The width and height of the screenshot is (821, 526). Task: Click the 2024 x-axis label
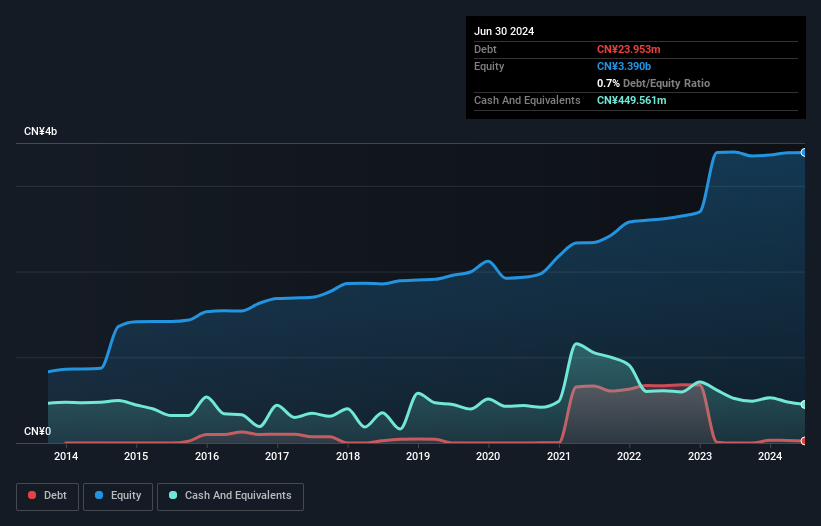point(770,456)
